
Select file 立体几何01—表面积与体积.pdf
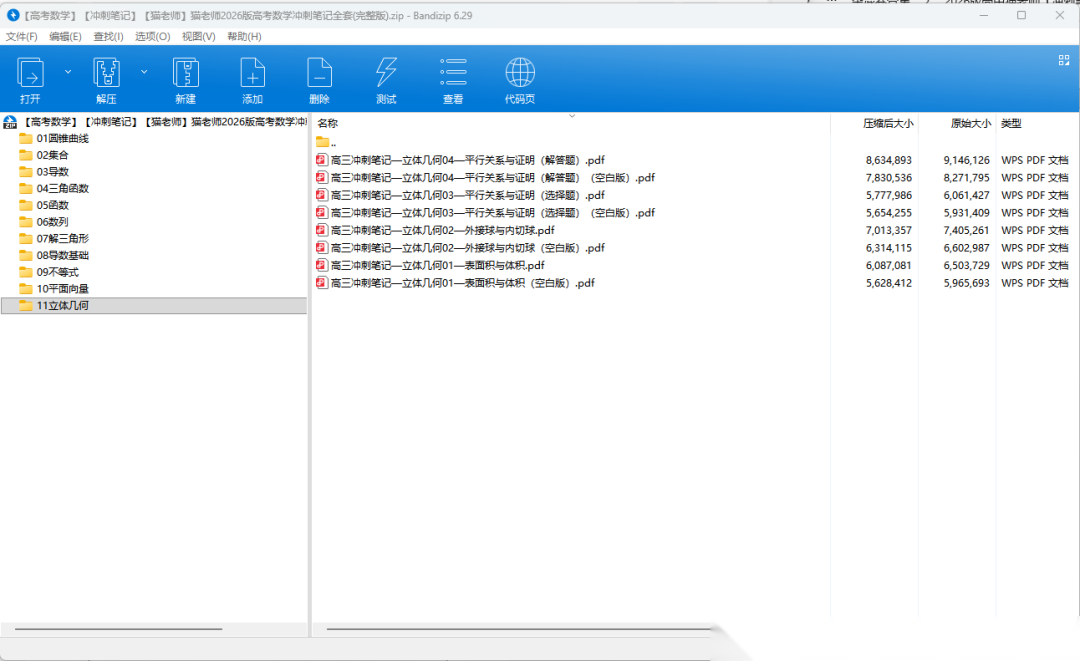(x=437, y=265)
